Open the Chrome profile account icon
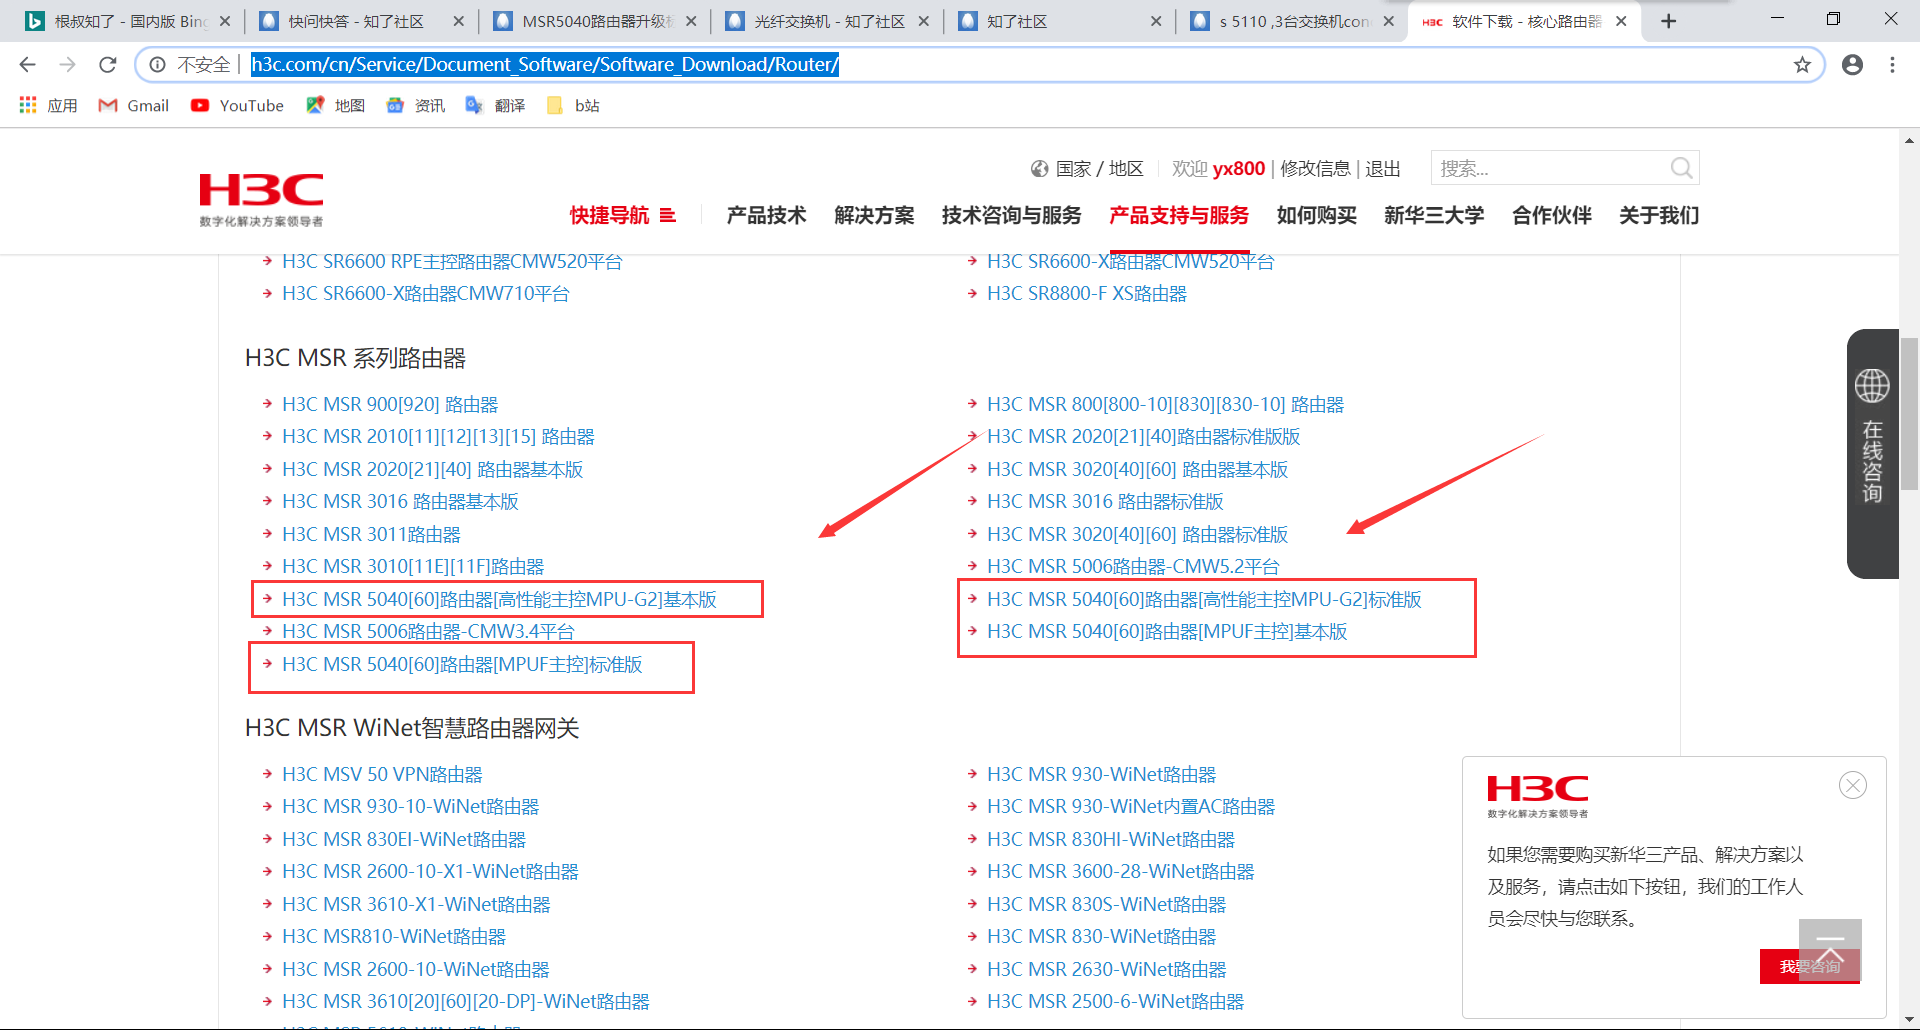 pyautogui.click(x=1852, y=65)
